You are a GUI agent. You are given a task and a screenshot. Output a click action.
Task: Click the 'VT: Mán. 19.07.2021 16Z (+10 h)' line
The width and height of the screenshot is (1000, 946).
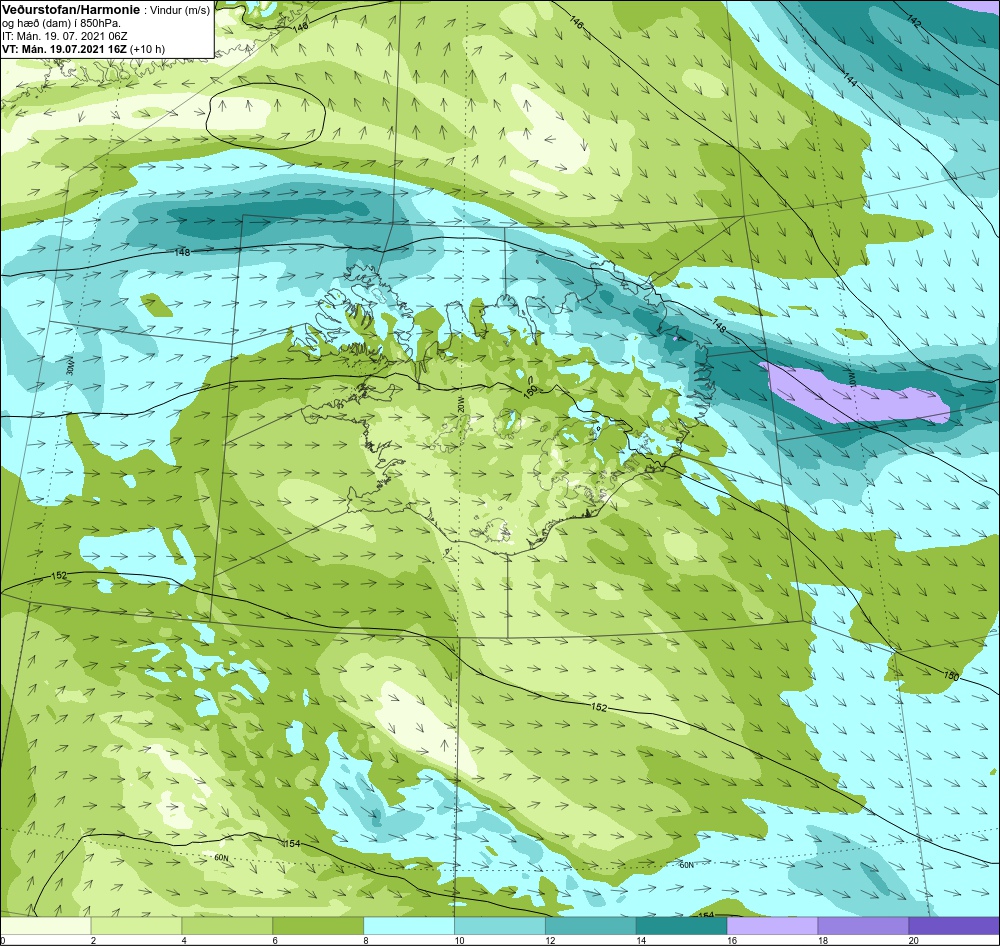(x=84, y=49)
